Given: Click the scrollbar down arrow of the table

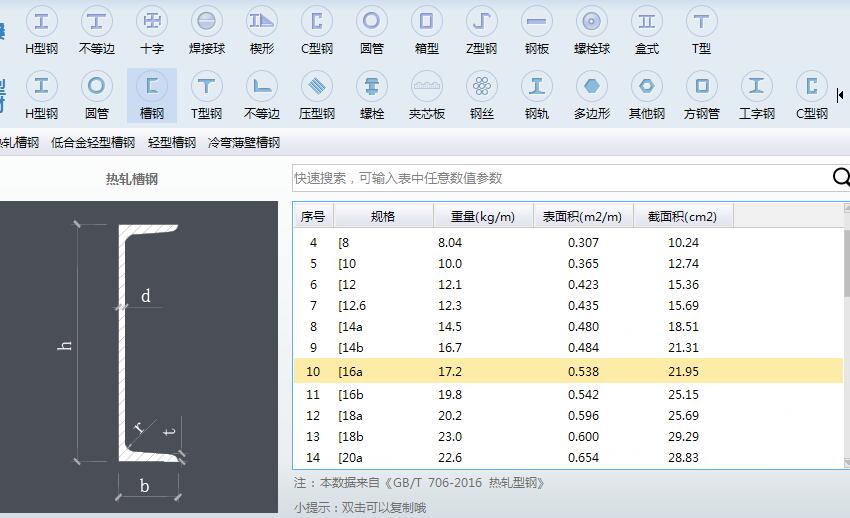Looking at the screenshot, I should click(847, 462).
